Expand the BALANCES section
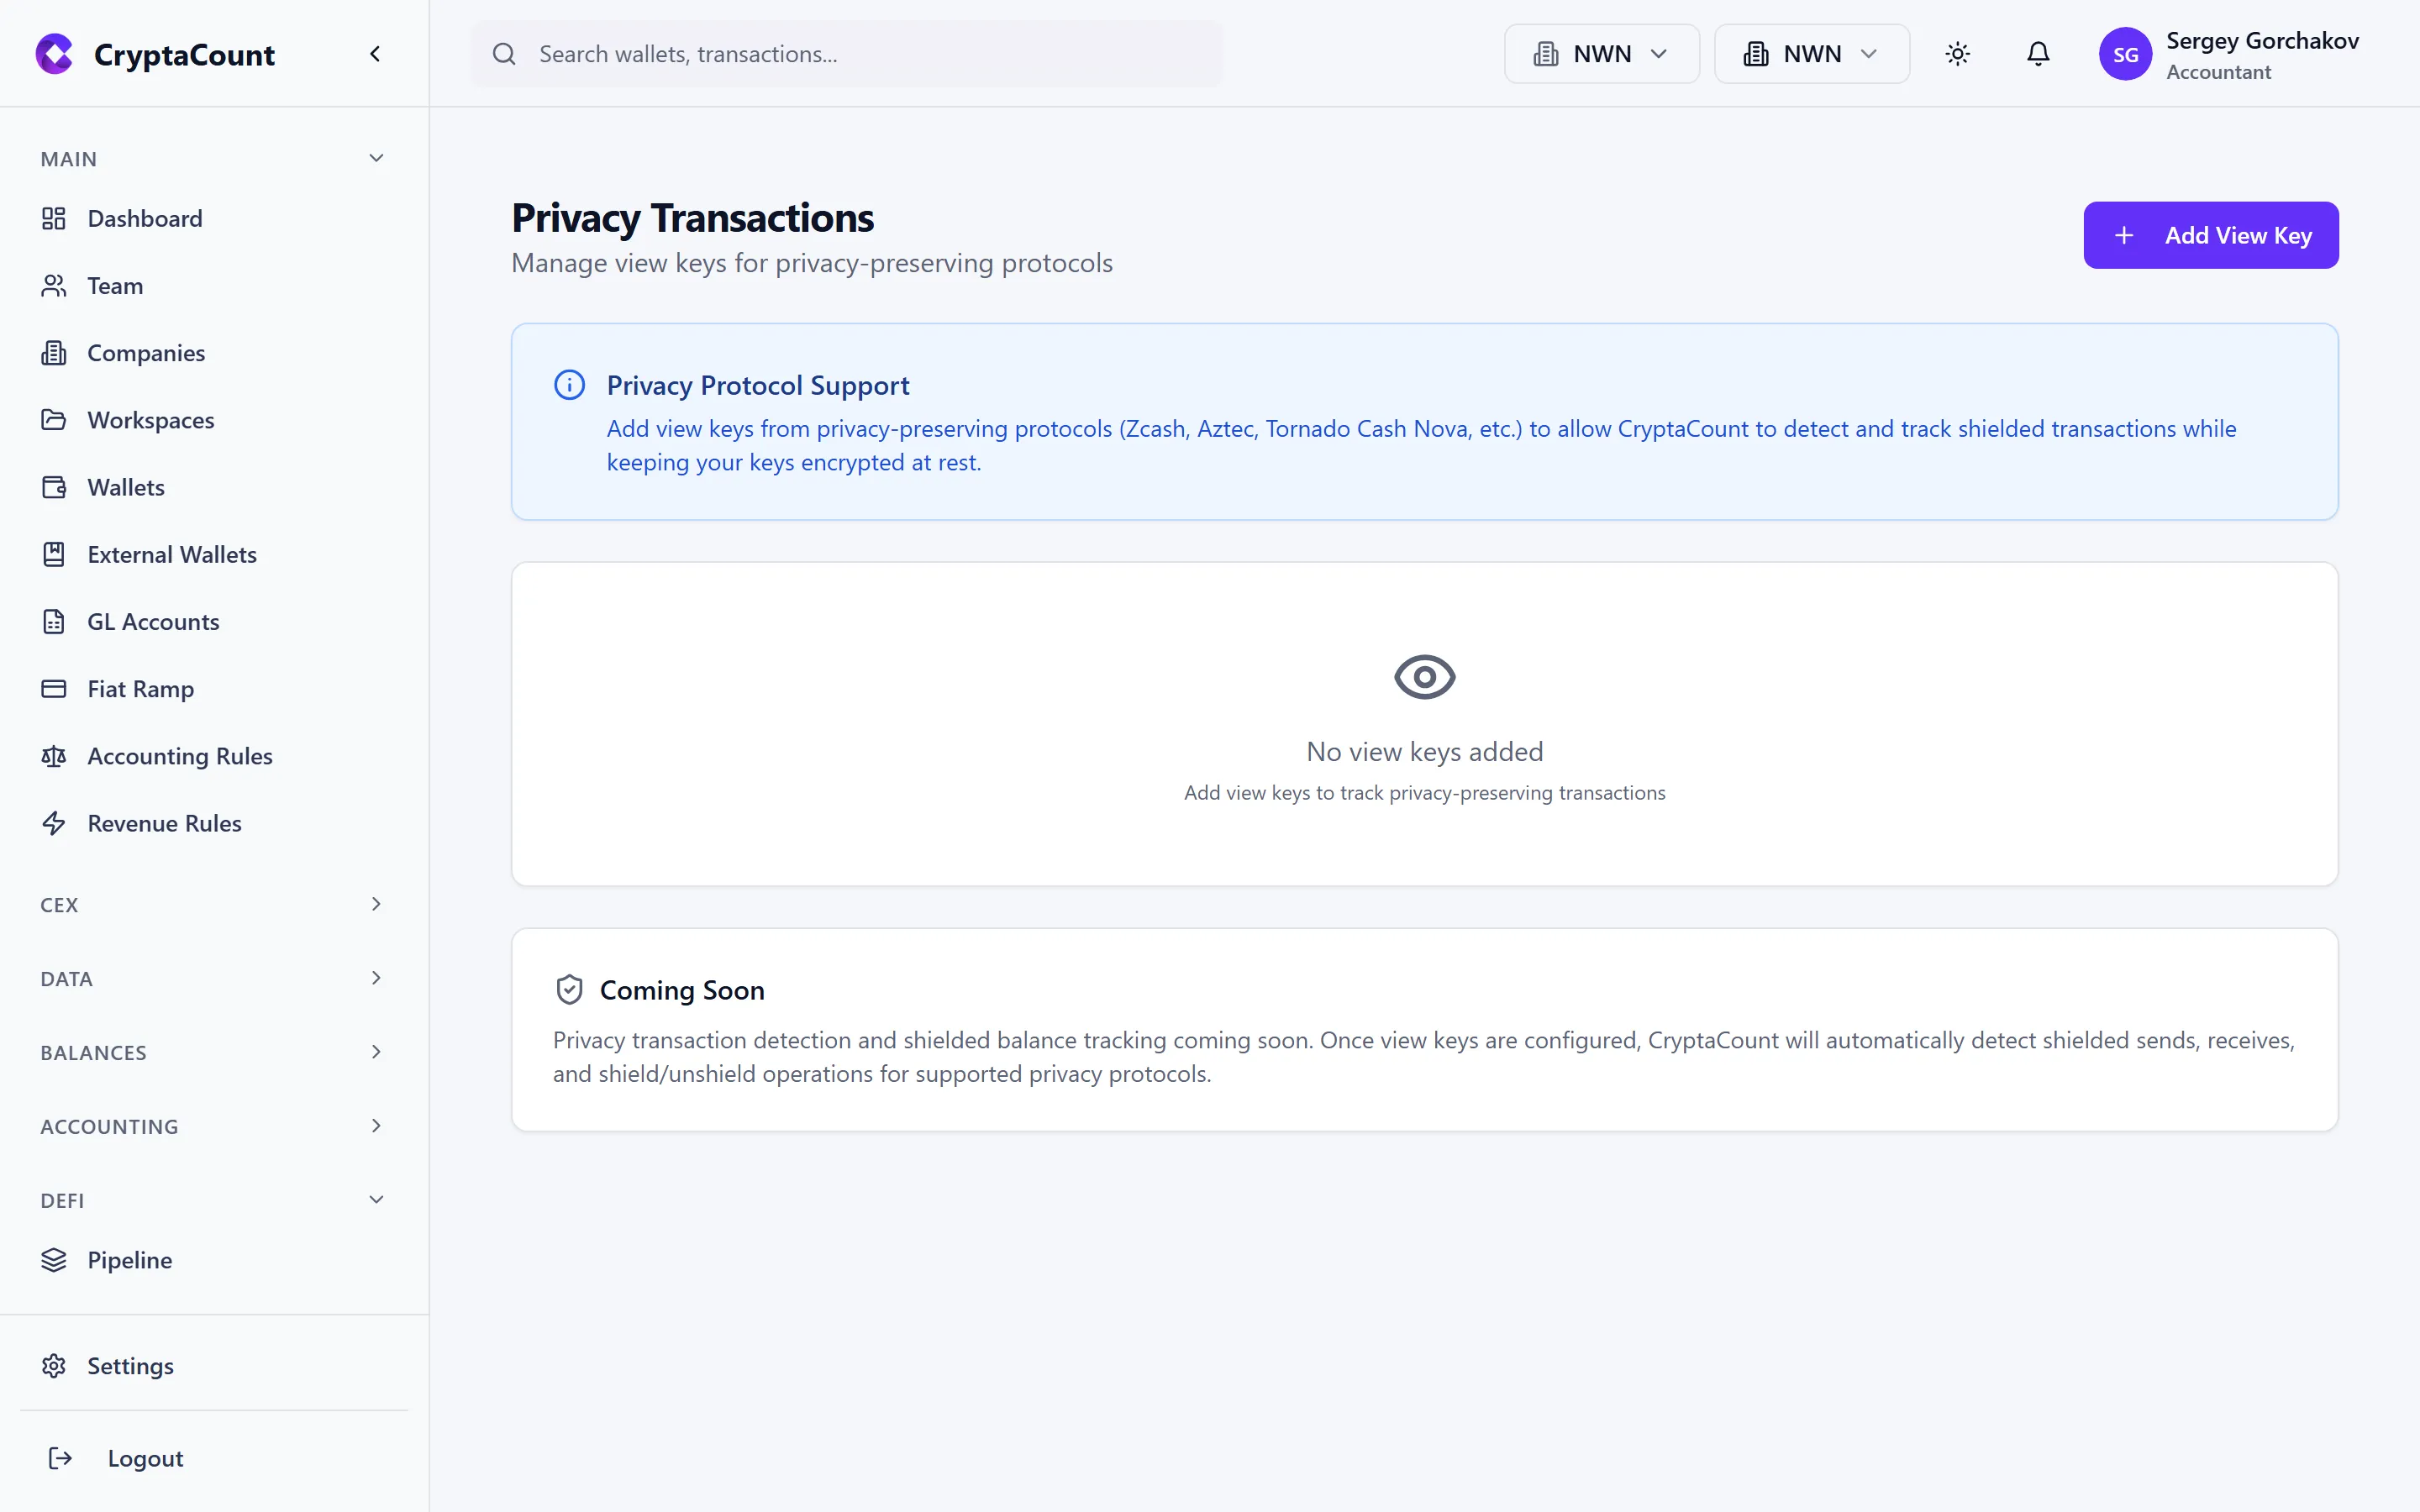This screenshot has height=1512, width=2420. click(x=211, y=1051)
